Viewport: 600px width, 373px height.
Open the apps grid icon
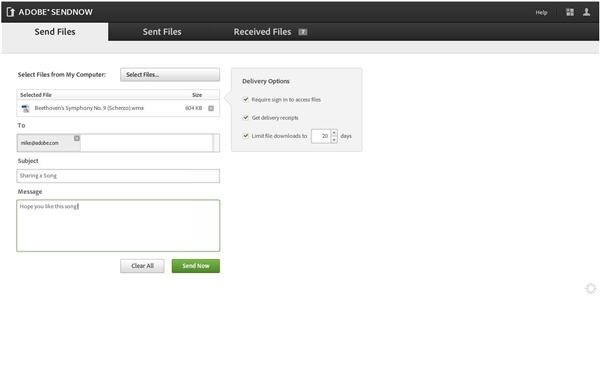tap(570, 12)
